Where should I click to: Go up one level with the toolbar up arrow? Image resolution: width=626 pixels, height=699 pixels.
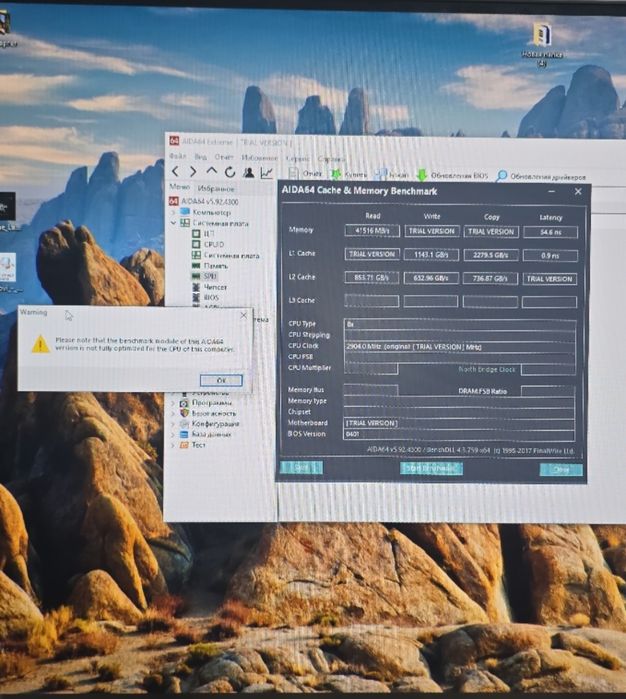click(x=211, y=171)
